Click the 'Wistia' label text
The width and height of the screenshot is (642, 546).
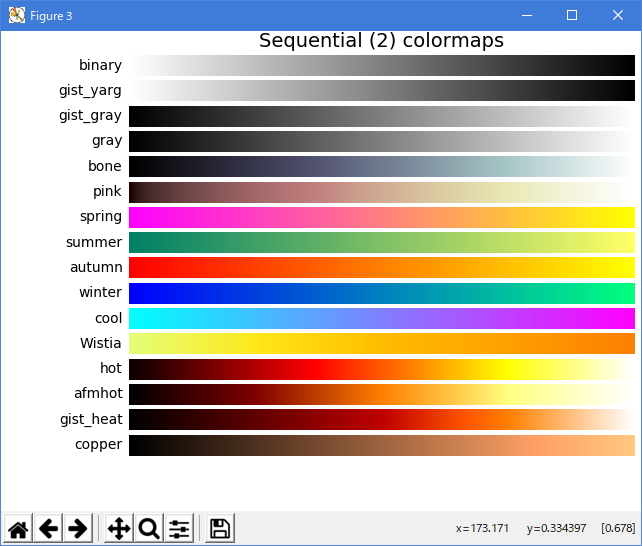[x=101, y=343]
